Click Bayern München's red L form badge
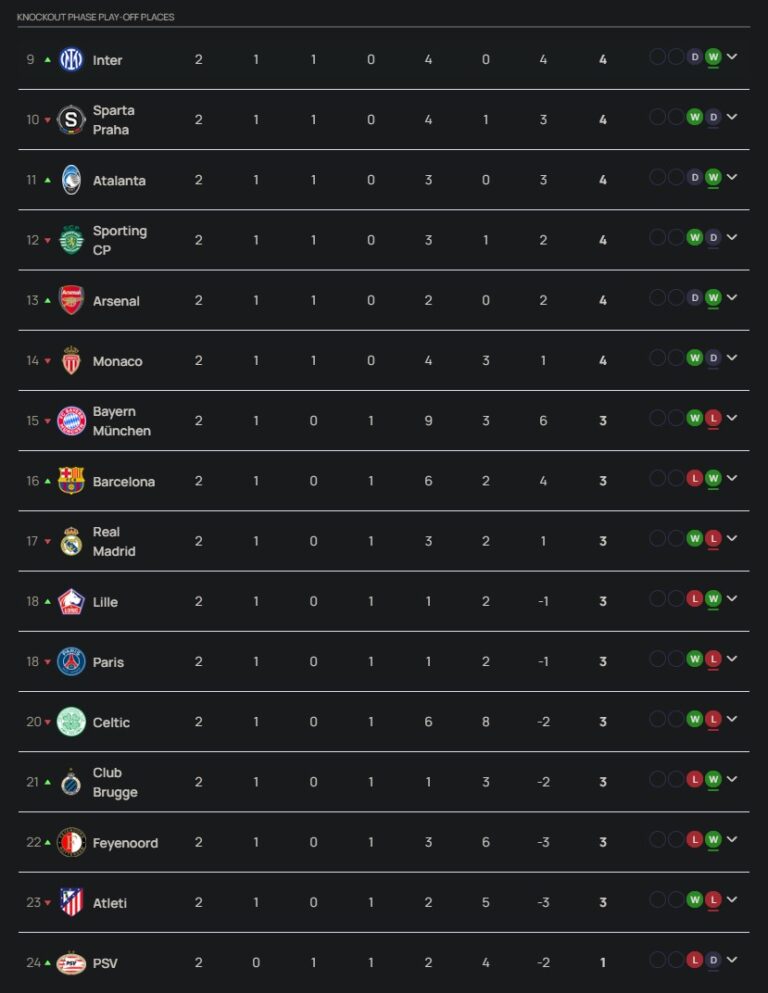The image size is (768, 993). [713, 418]
